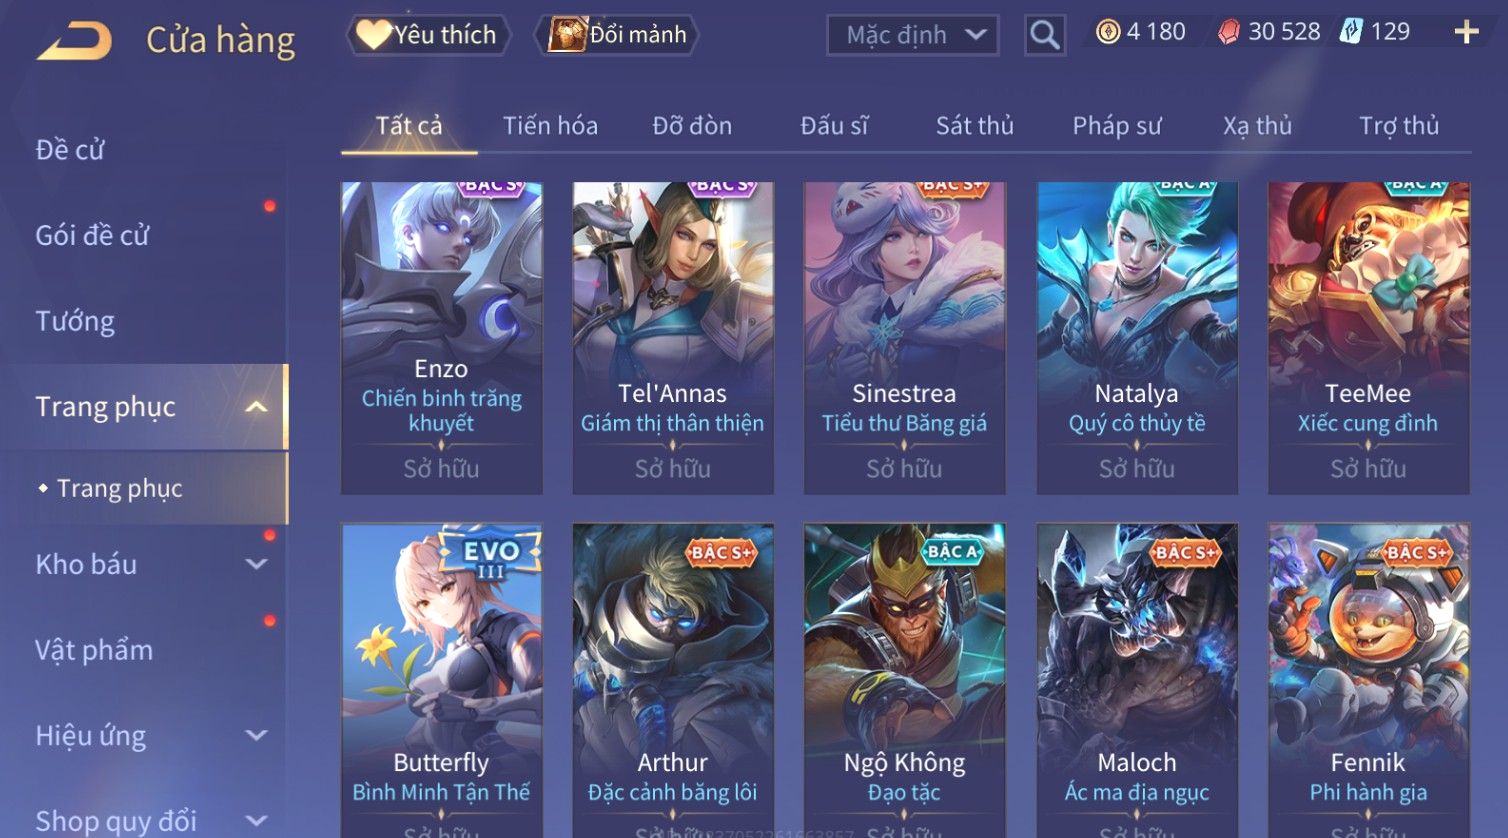This screenshot has height=838, width=1508.
Task: Open the search magnifier icon
Action: [x=1045, y=36]
